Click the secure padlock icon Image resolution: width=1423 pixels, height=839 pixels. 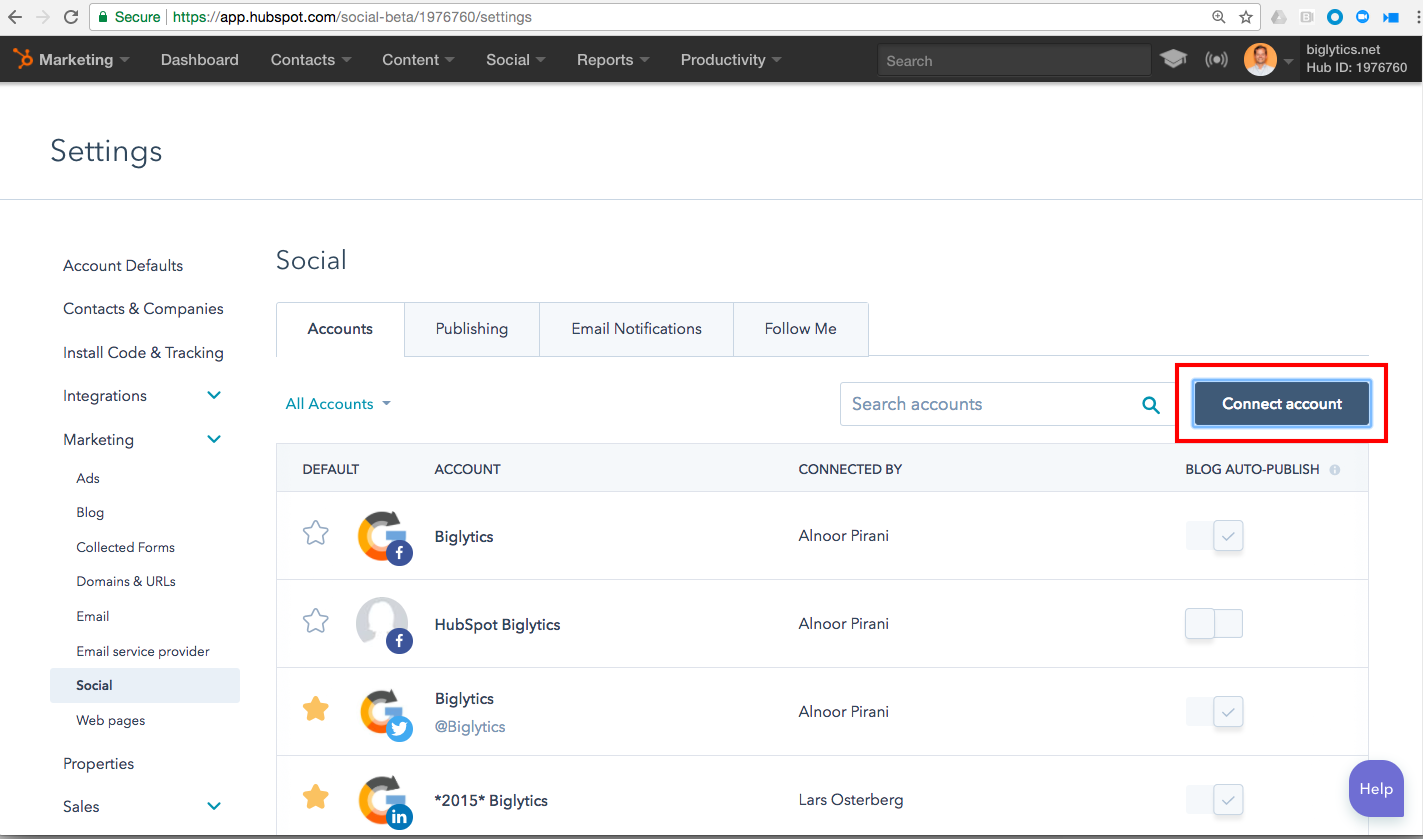point(102,17)
